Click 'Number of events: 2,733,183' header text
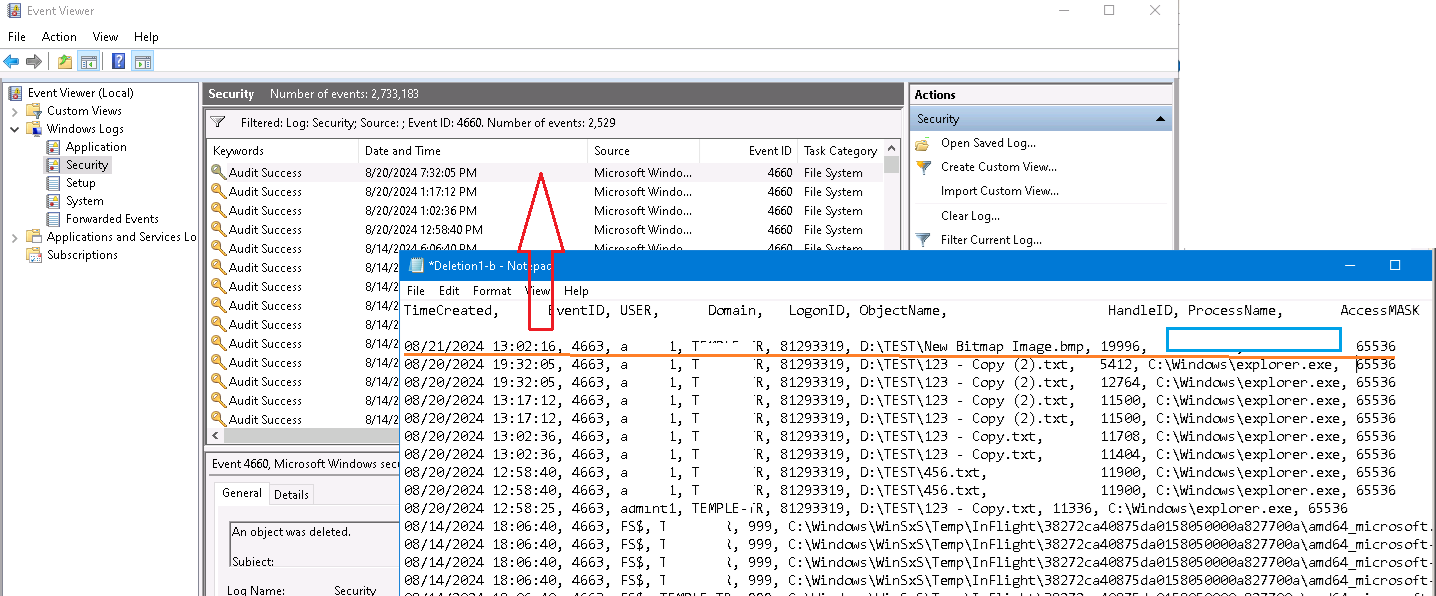The height and width of the screenshot is (596, 1436). pos(344,94)
